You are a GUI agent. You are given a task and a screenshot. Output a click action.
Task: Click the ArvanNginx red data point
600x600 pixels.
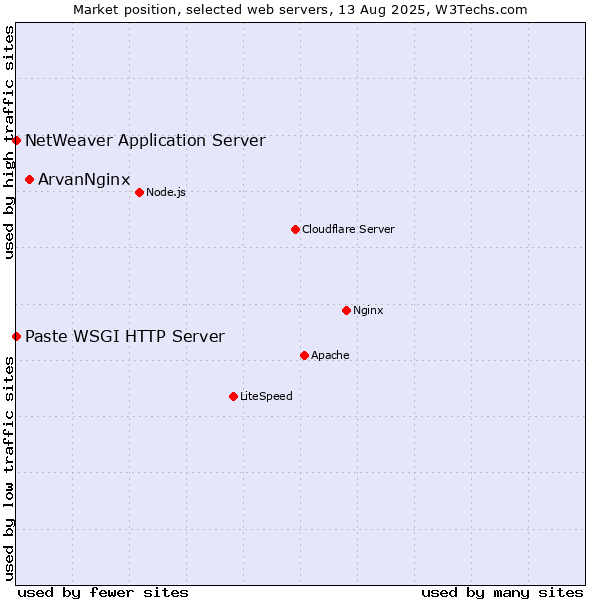[29, 179]
